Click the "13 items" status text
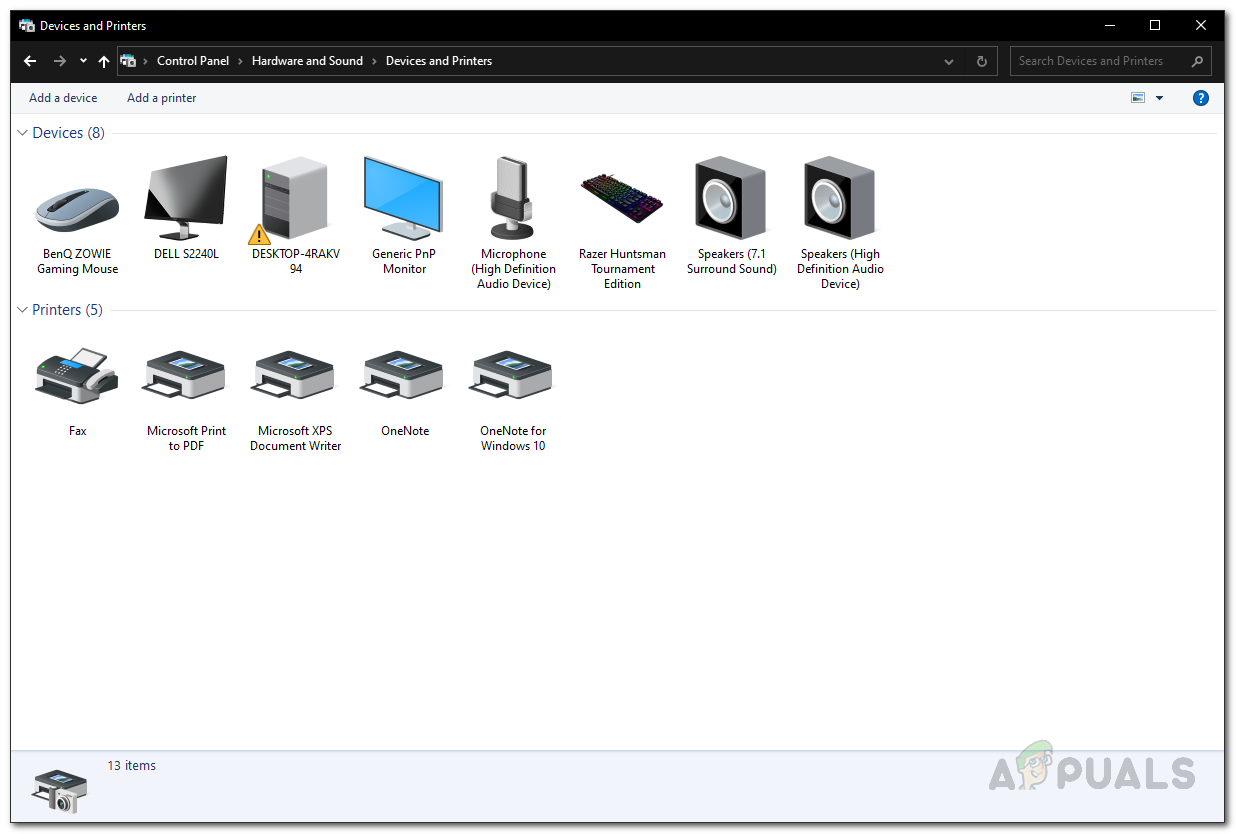 132,766
